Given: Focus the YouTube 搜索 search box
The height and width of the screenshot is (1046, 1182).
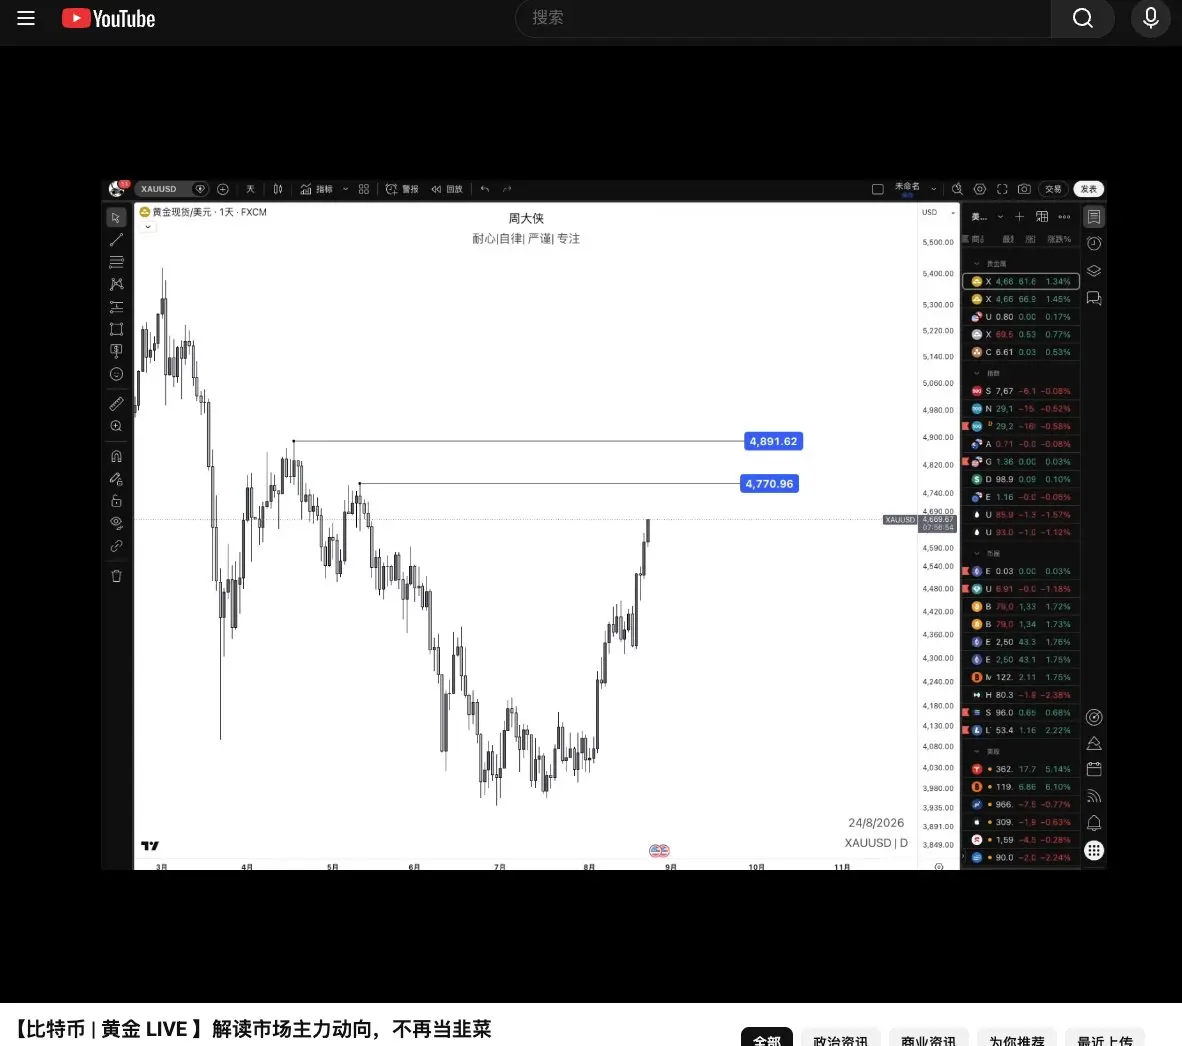Looking at the screenshot, I should tap(782, 18).
